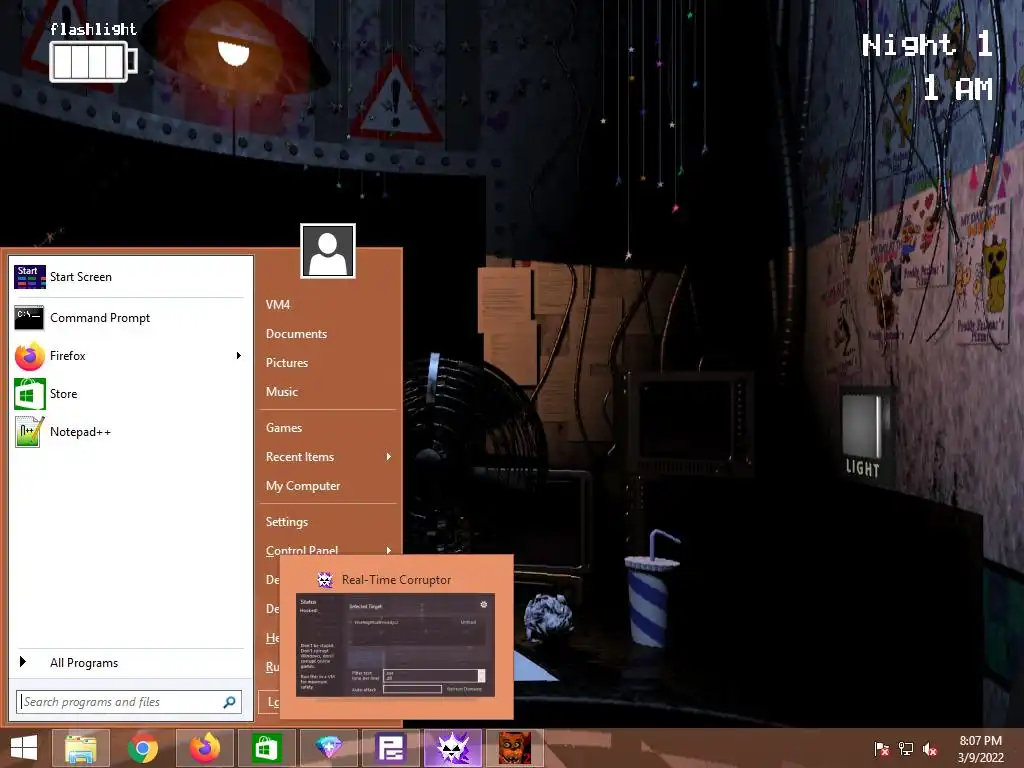Screen dimensions: 1024x768
Task: Expand the Control Panel submenu
Action: point(389,551)
